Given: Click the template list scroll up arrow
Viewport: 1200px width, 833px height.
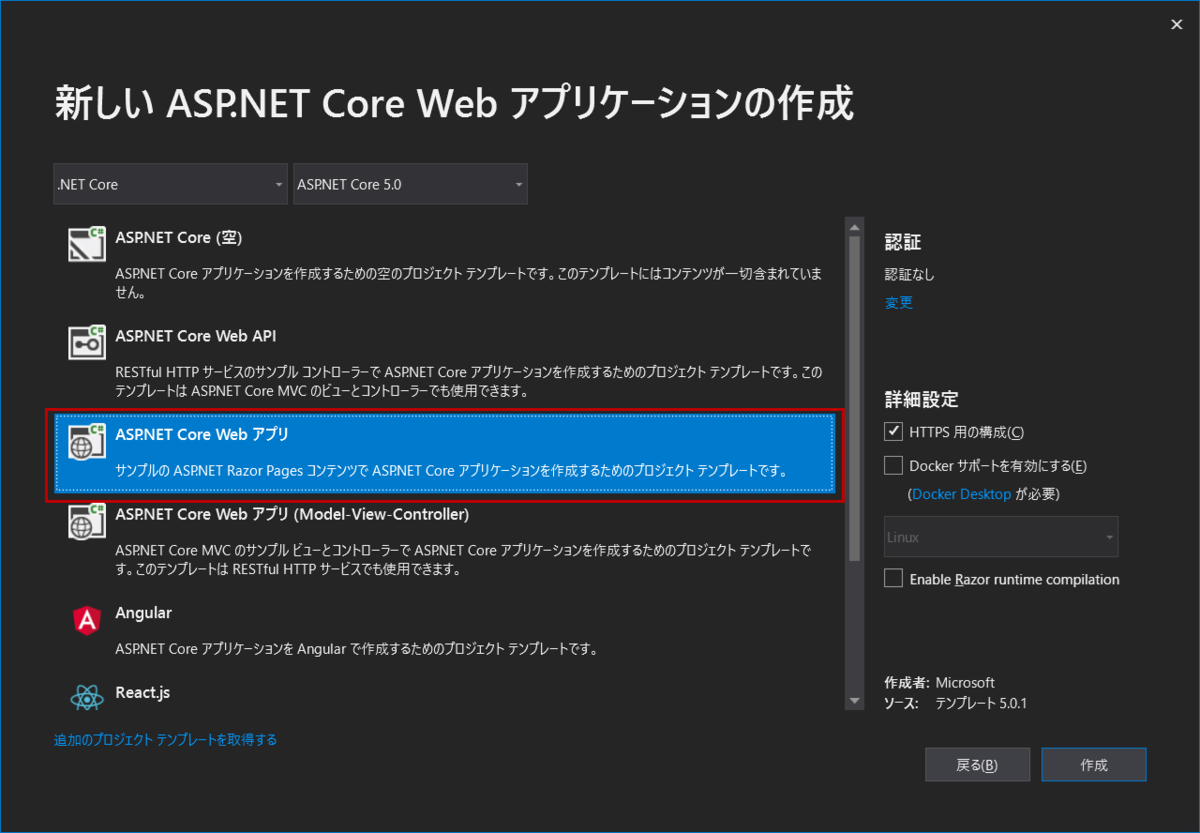Looking at the screenshot, I should [x=854, y=226].
